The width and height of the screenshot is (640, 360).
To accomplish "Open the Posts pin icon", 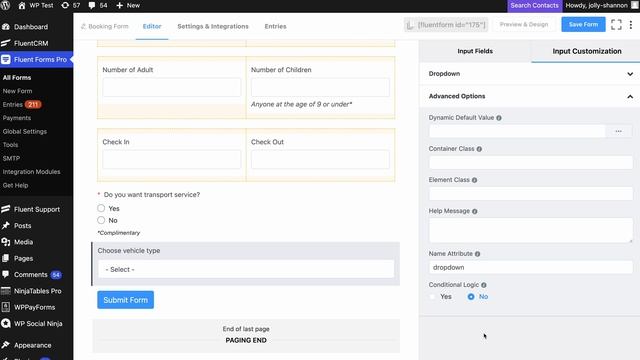I will (x=6, y=226).
